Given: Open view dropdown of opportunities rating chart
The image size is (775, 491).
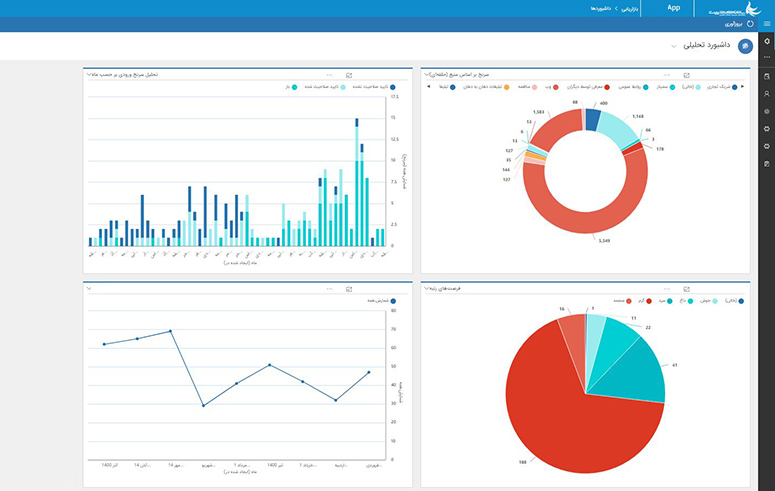Looking at the screenshot, I should (x=423, y=289).
